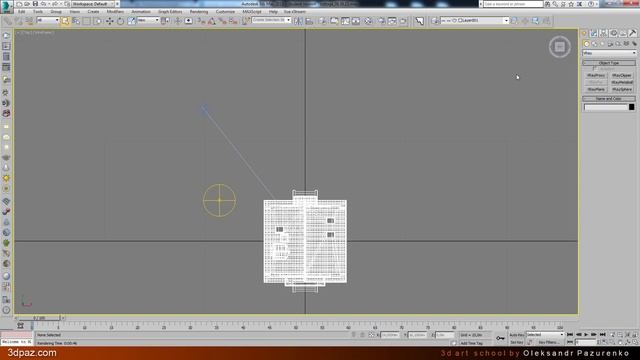Click the VRayProxy button
Viewport: 640px width, 360px height.
(596, 76)
